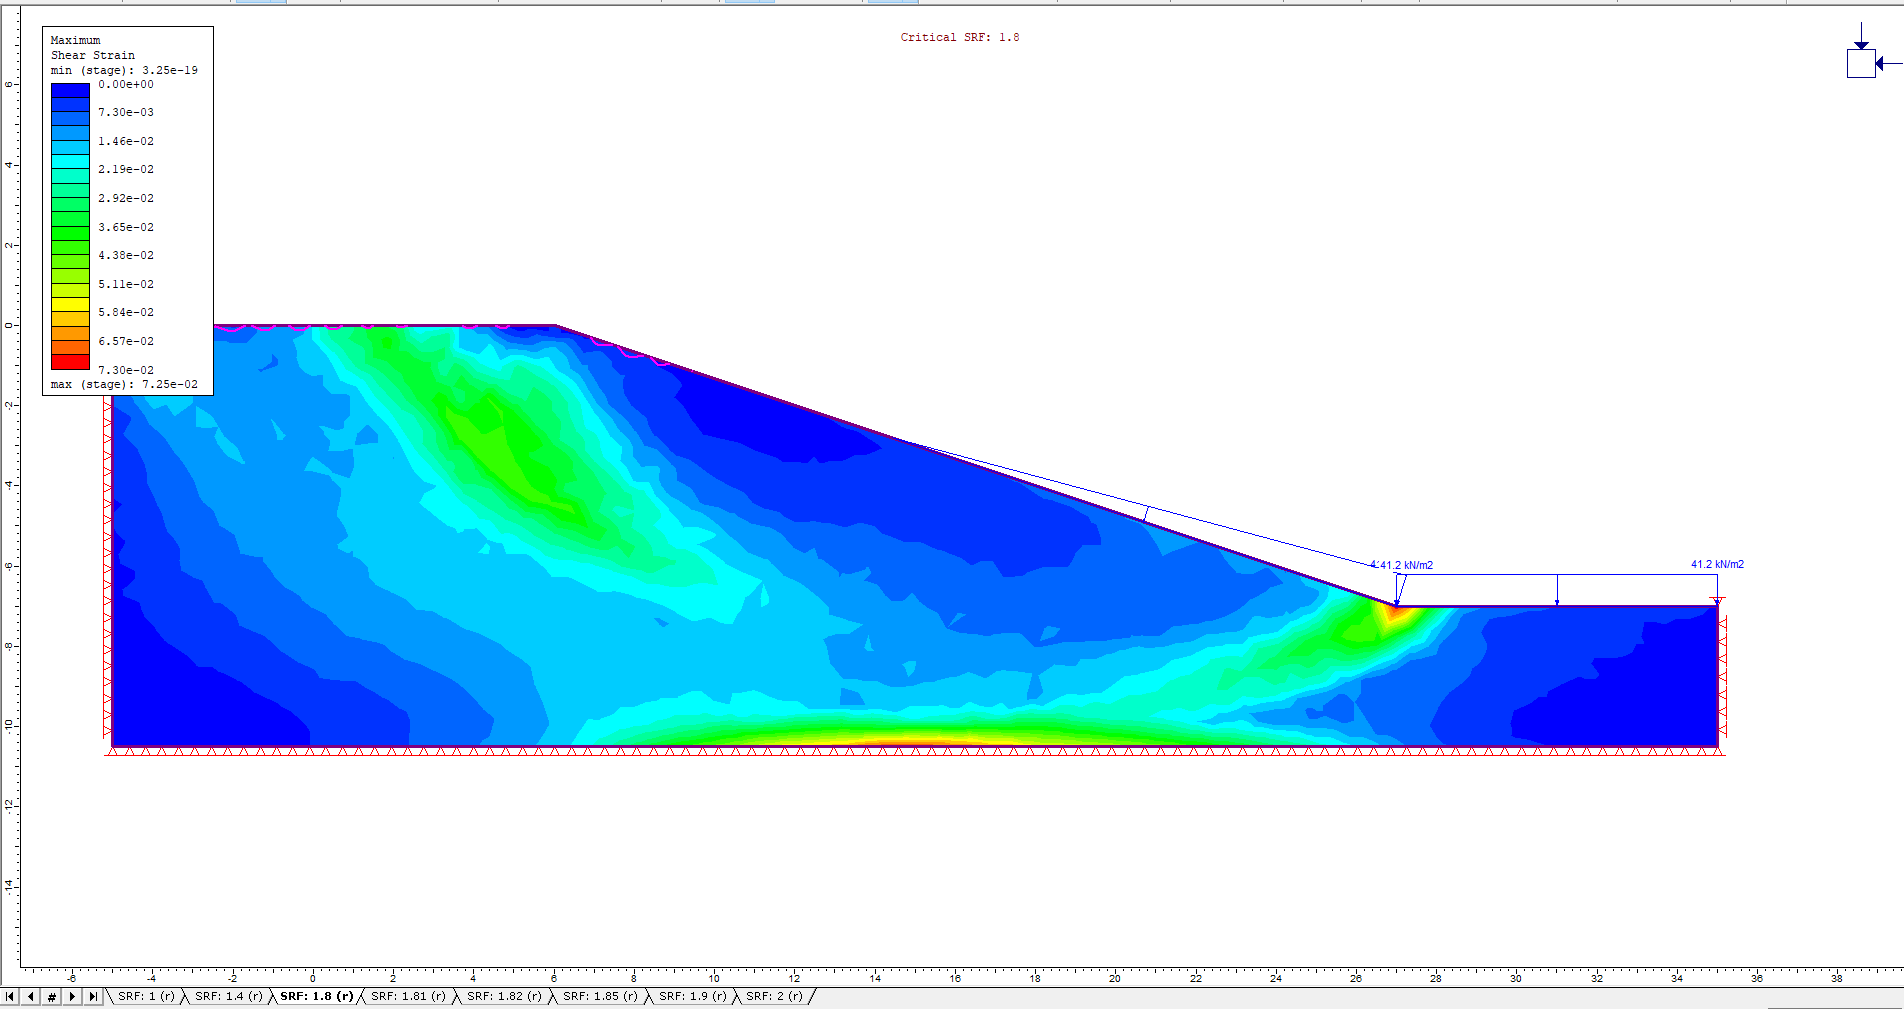Screen dimensions: 1904x1009
Task: Switch to the SRF: 1 (r) tab
Action: [x=146, y=996]
